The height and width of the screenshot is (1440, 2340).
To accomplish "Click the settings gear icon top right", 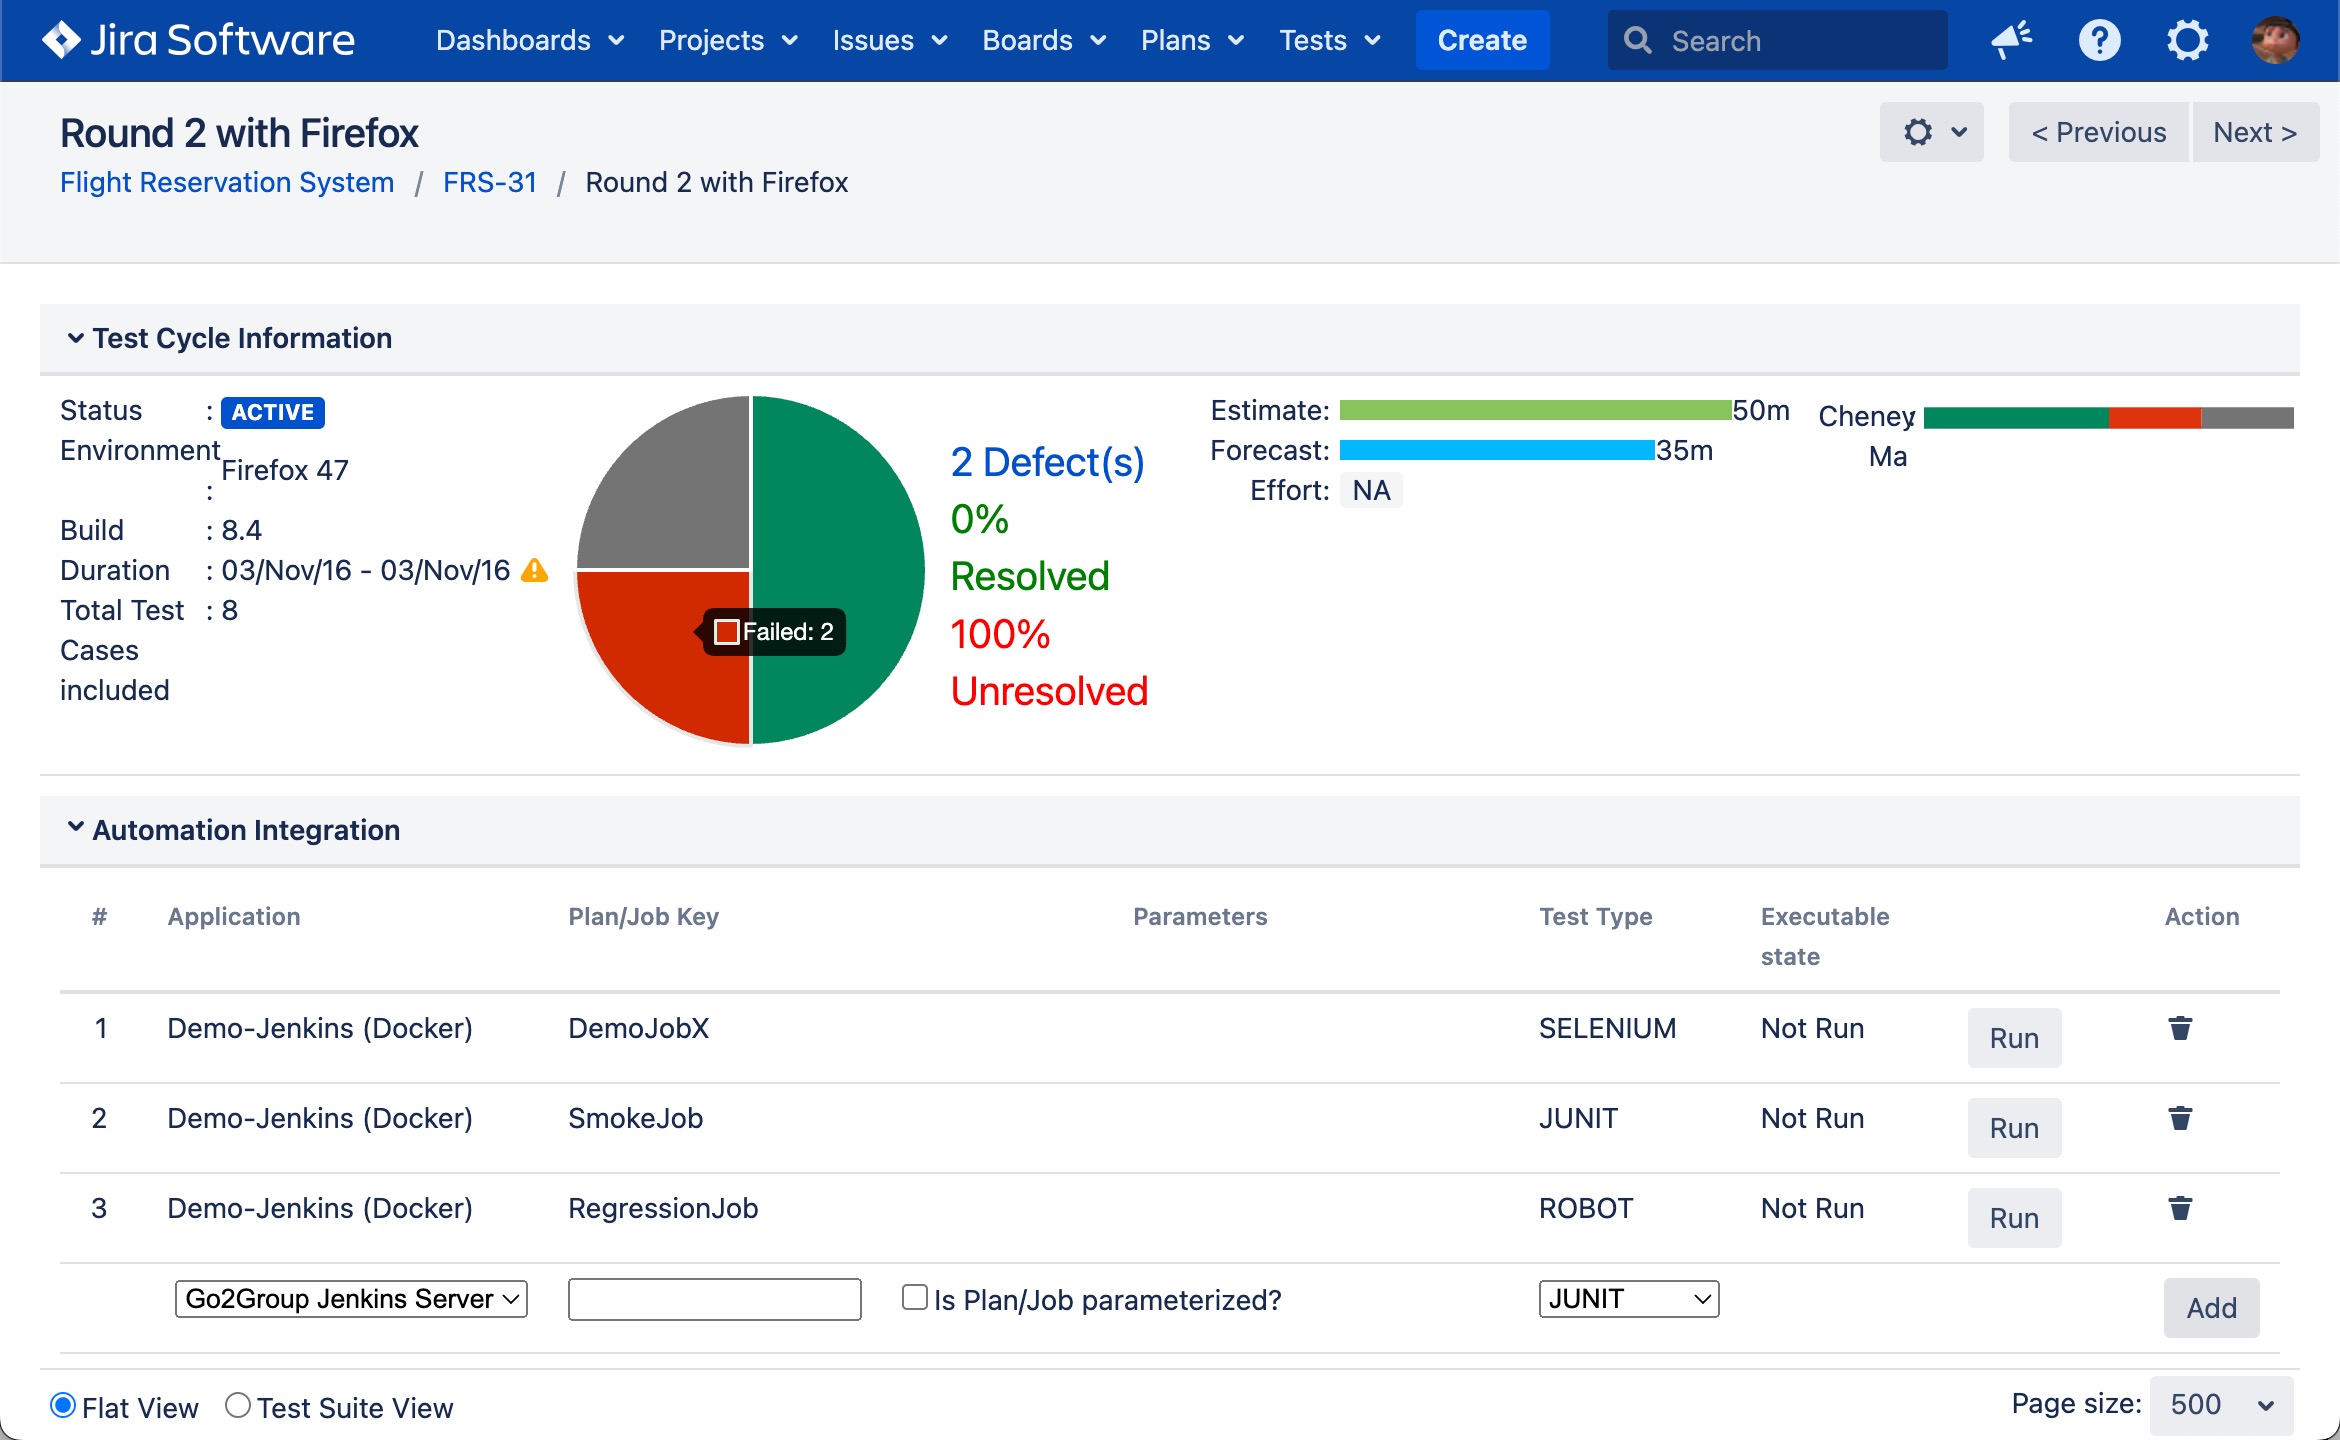I will (x=2183, y=40).
